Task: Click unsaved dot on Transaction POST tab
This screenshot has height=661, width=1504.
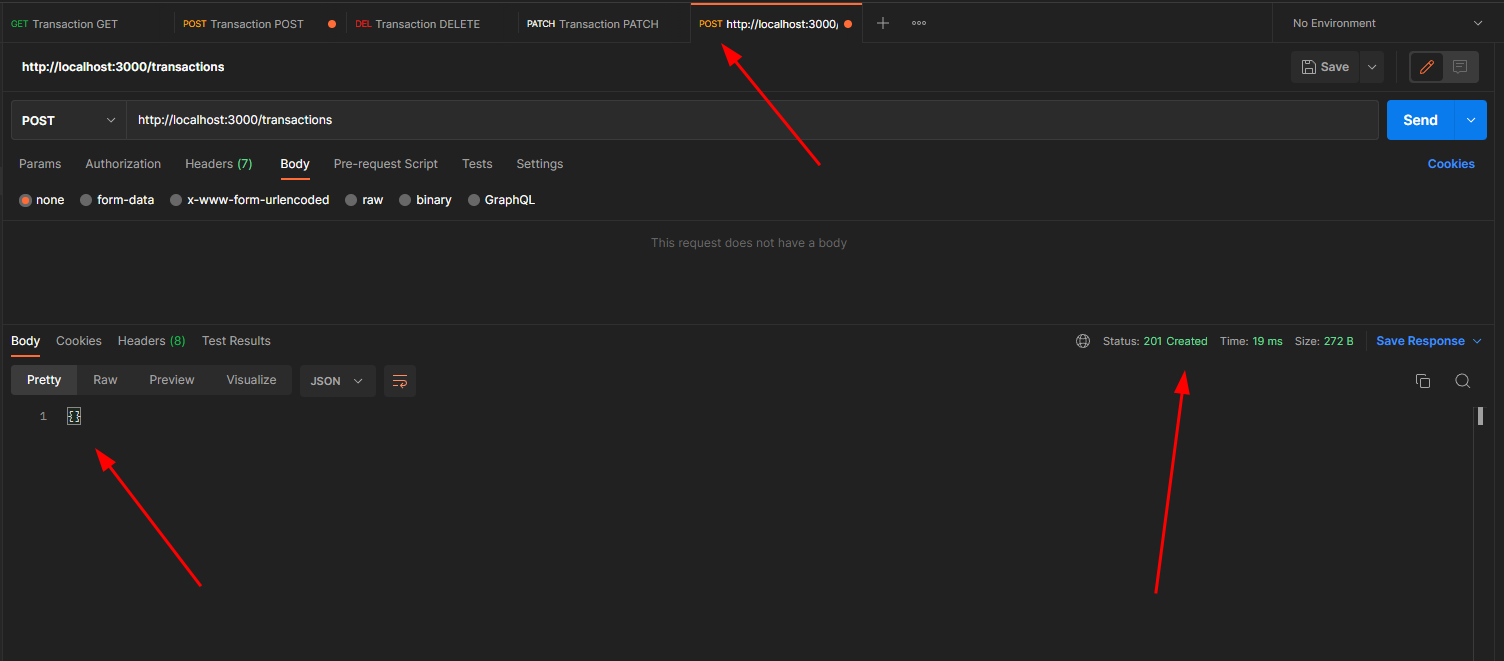Action: click(x=332, y=24)
